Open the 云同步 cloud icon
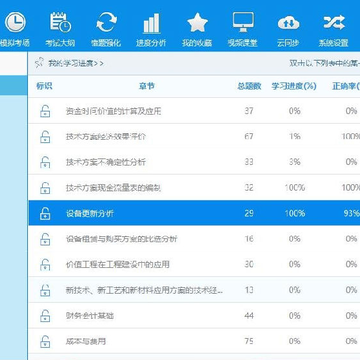The width and height of the screenshot is (360, 360). [x=288, y=23]
